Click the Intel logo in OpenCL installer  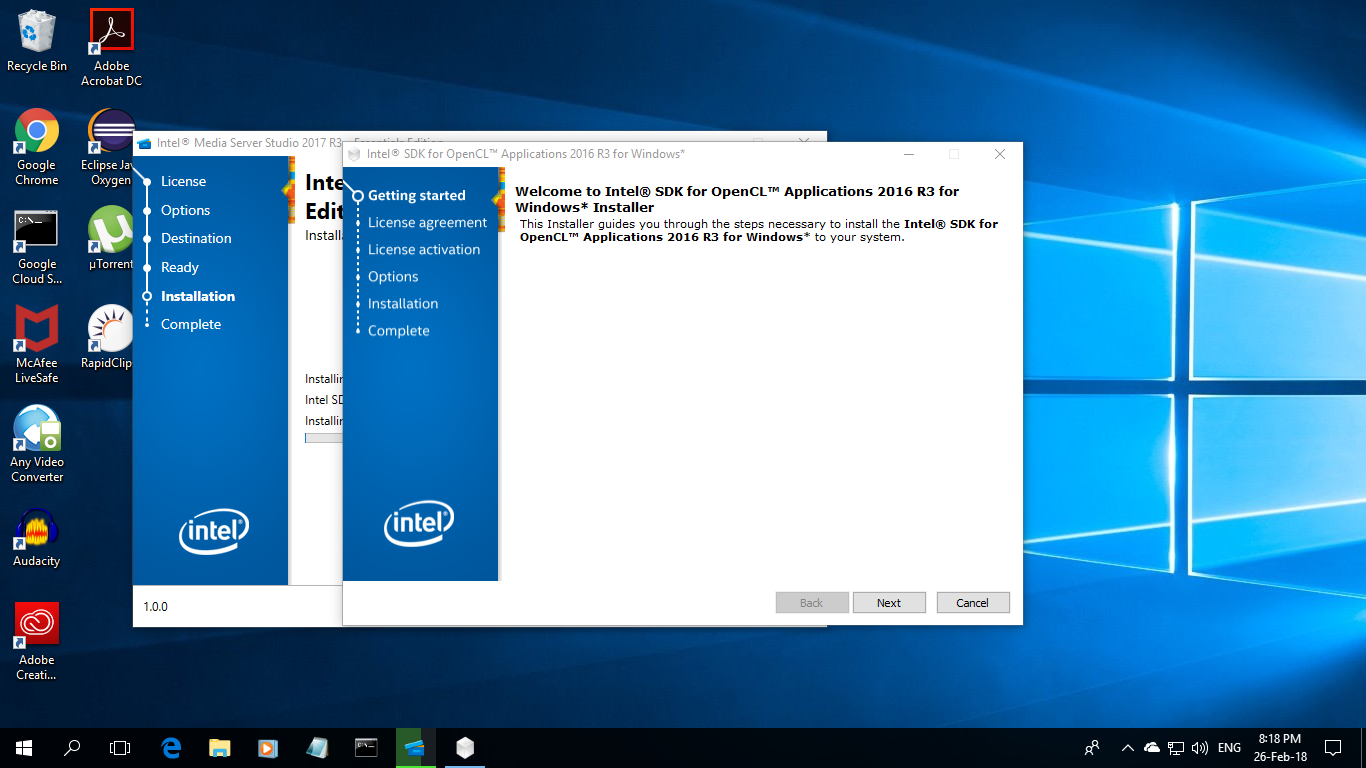pyautogui.click(x=419, y=523)
